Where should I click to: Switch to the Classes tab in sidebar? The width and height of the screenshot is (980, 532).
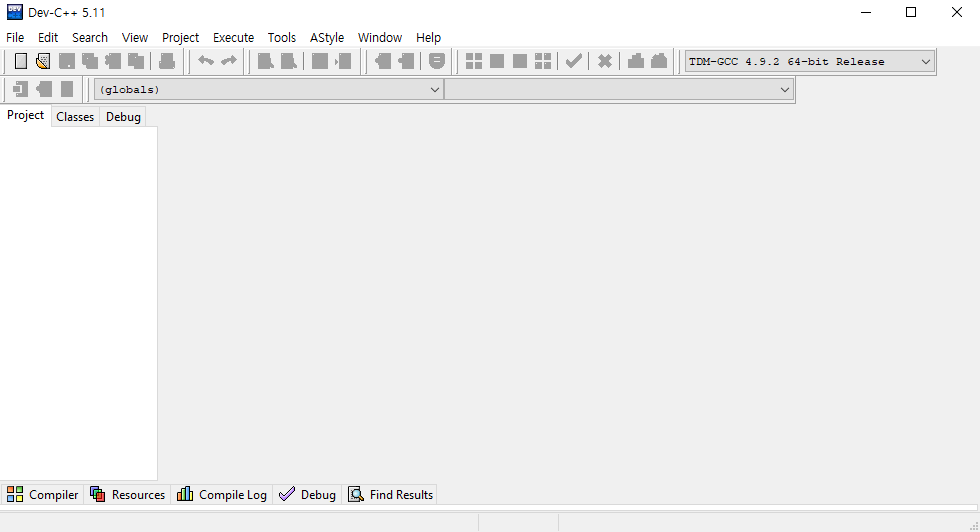coord(75,117)
